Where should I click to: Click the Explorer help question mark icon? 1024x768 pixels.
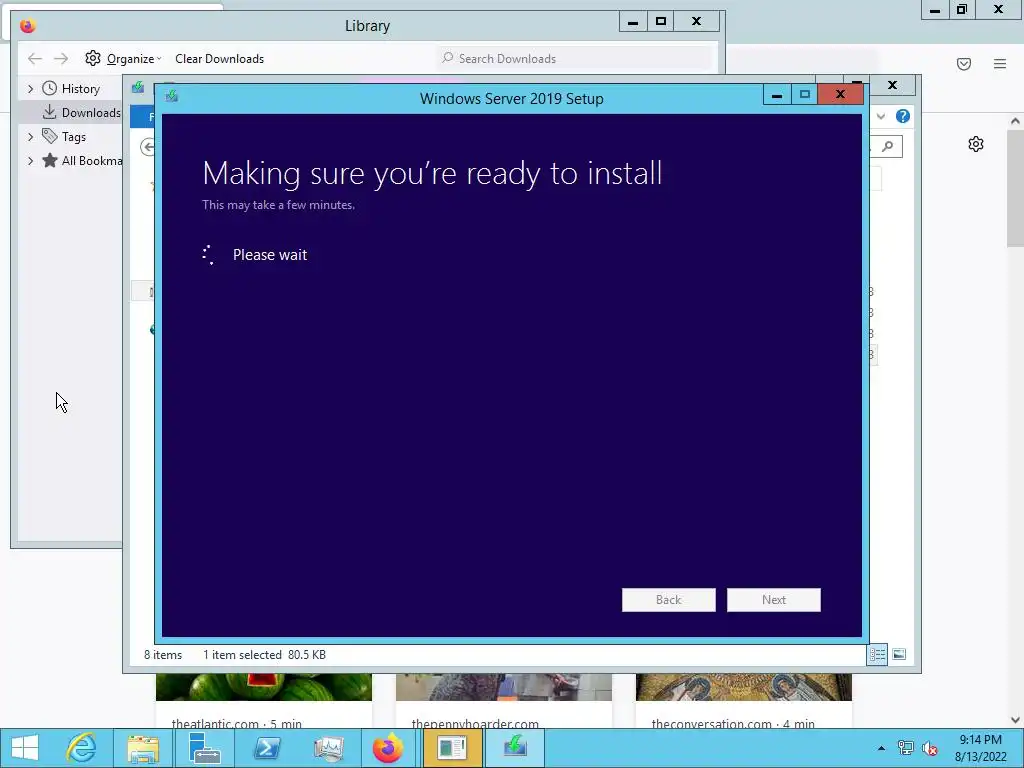pyautogui.click(x=903, y=116)
